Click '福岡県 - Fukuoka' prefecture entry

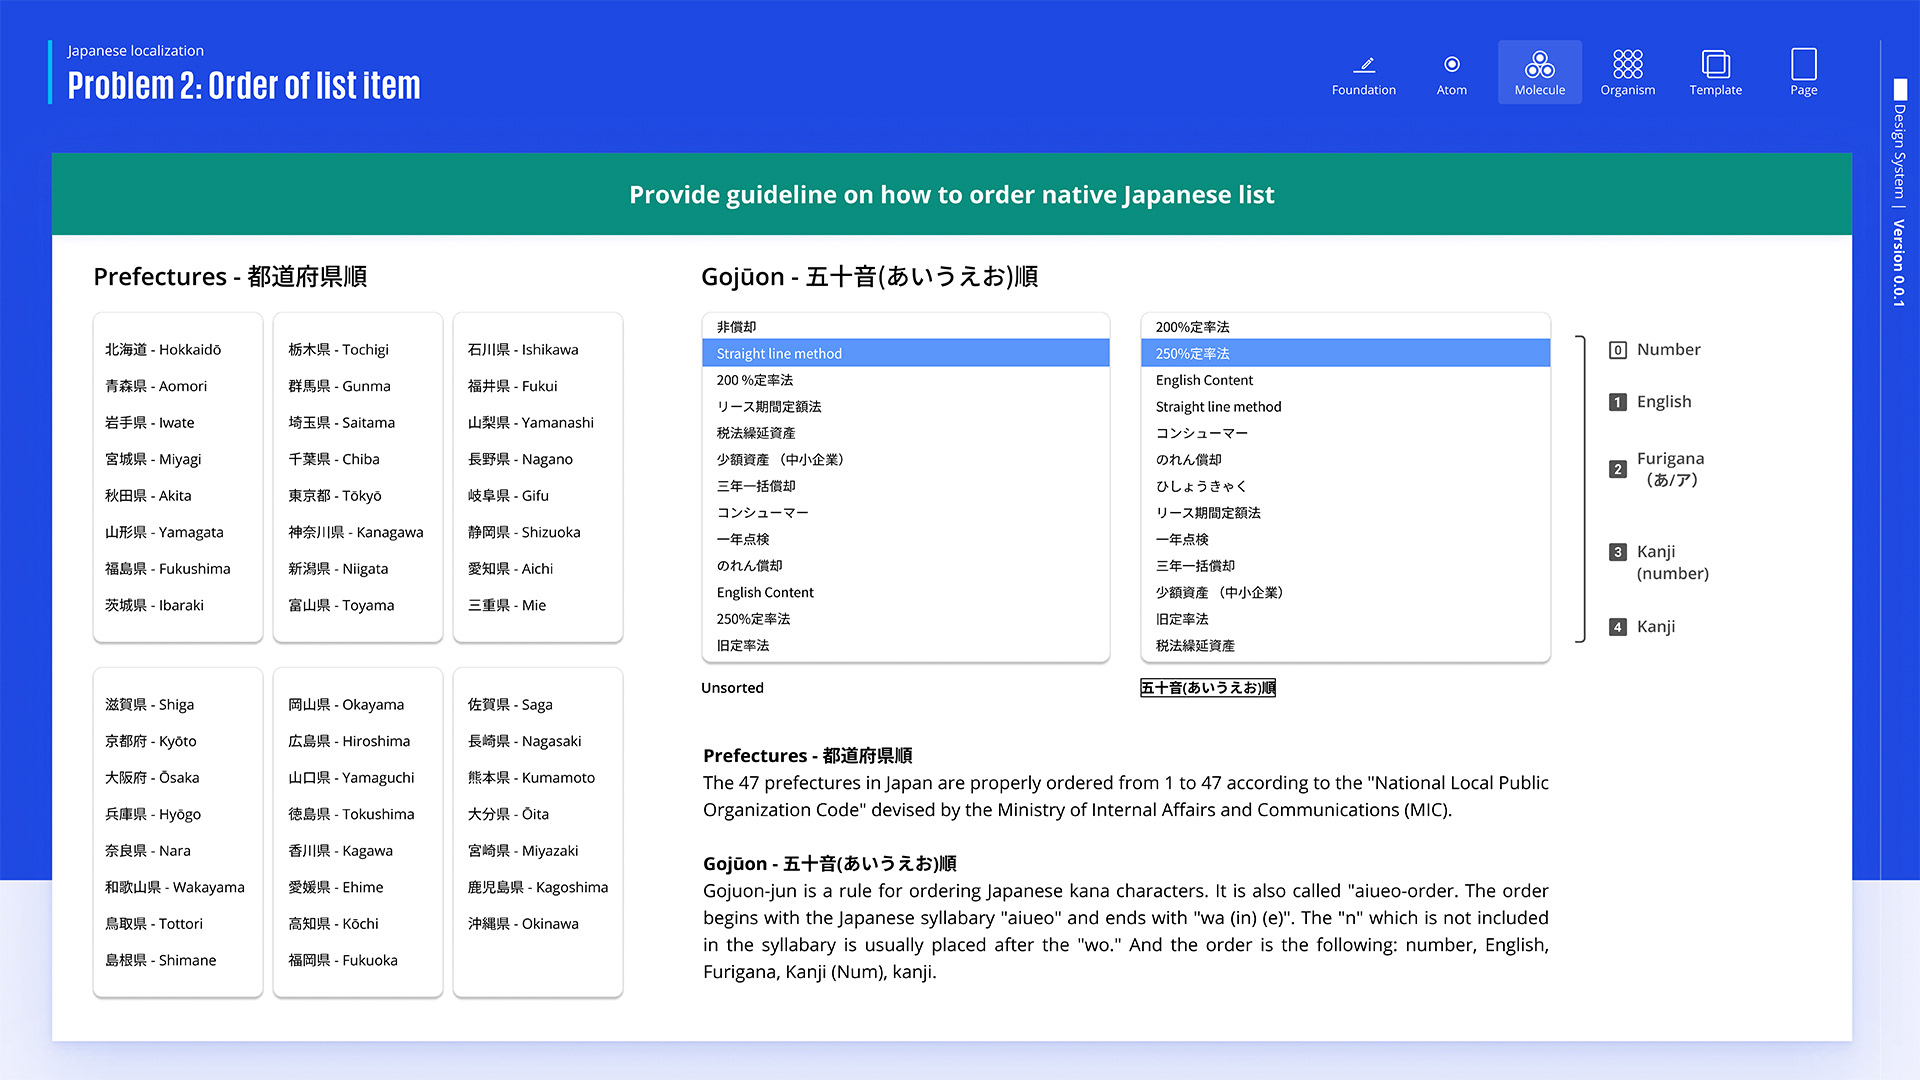[343, 960]
